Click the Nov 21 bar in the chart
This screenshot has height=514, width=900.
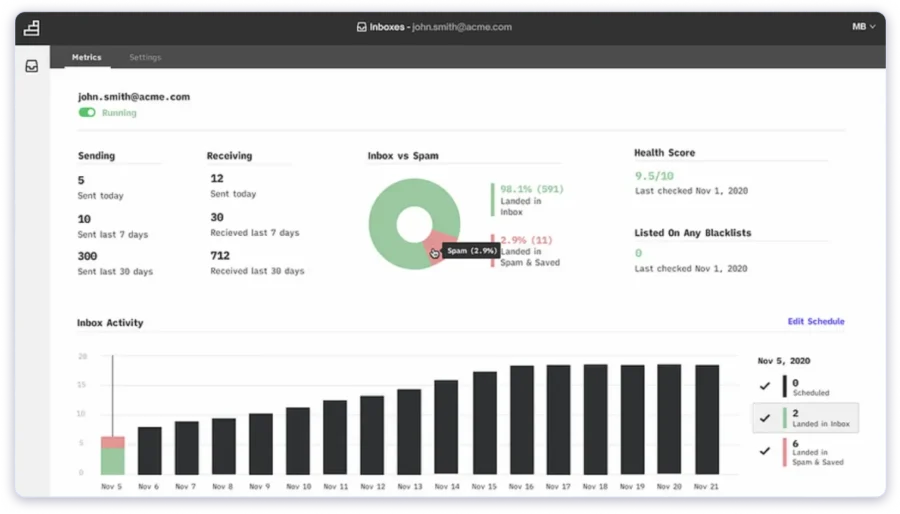click(706, 419)
